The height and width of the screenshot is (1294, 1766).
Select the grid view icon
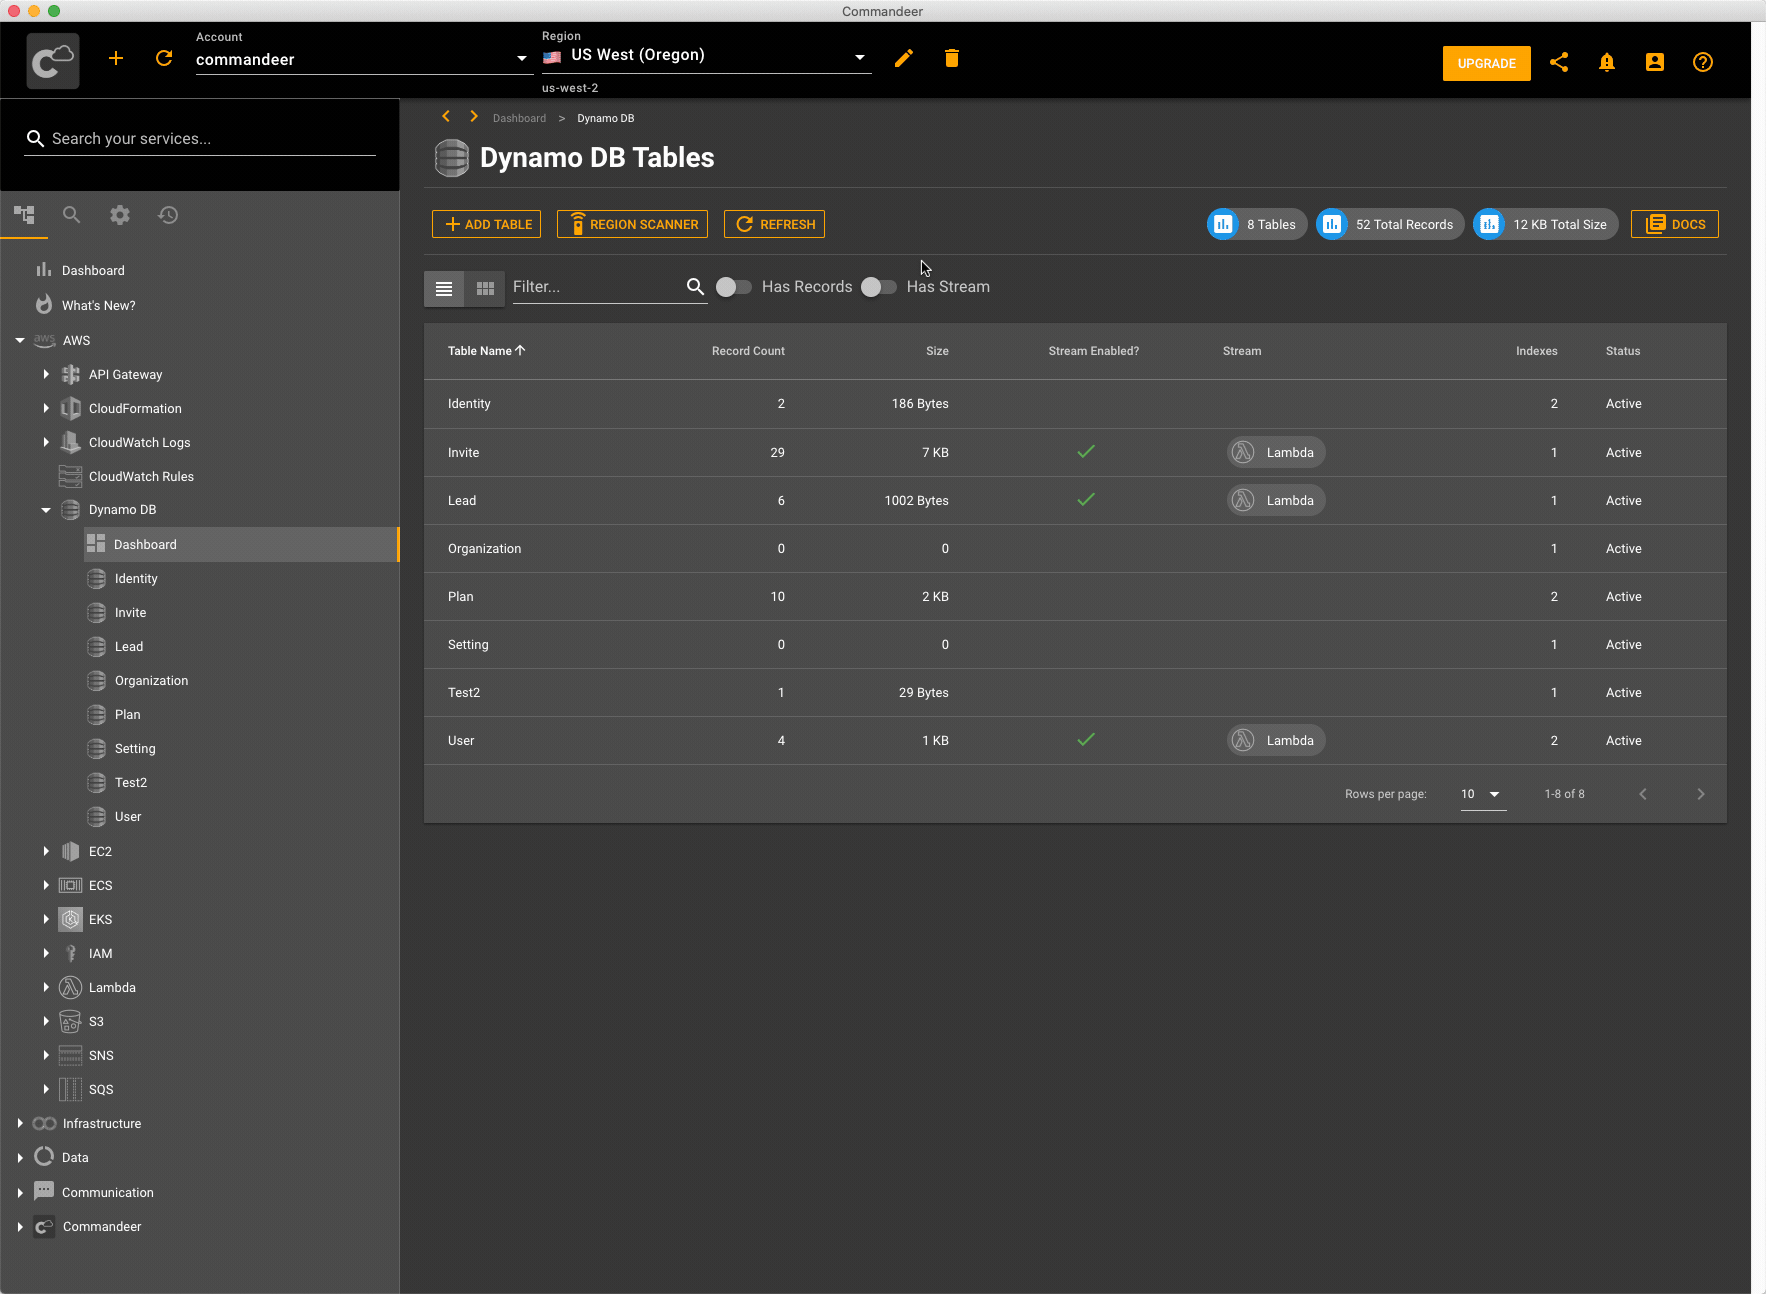coord(485,288)
